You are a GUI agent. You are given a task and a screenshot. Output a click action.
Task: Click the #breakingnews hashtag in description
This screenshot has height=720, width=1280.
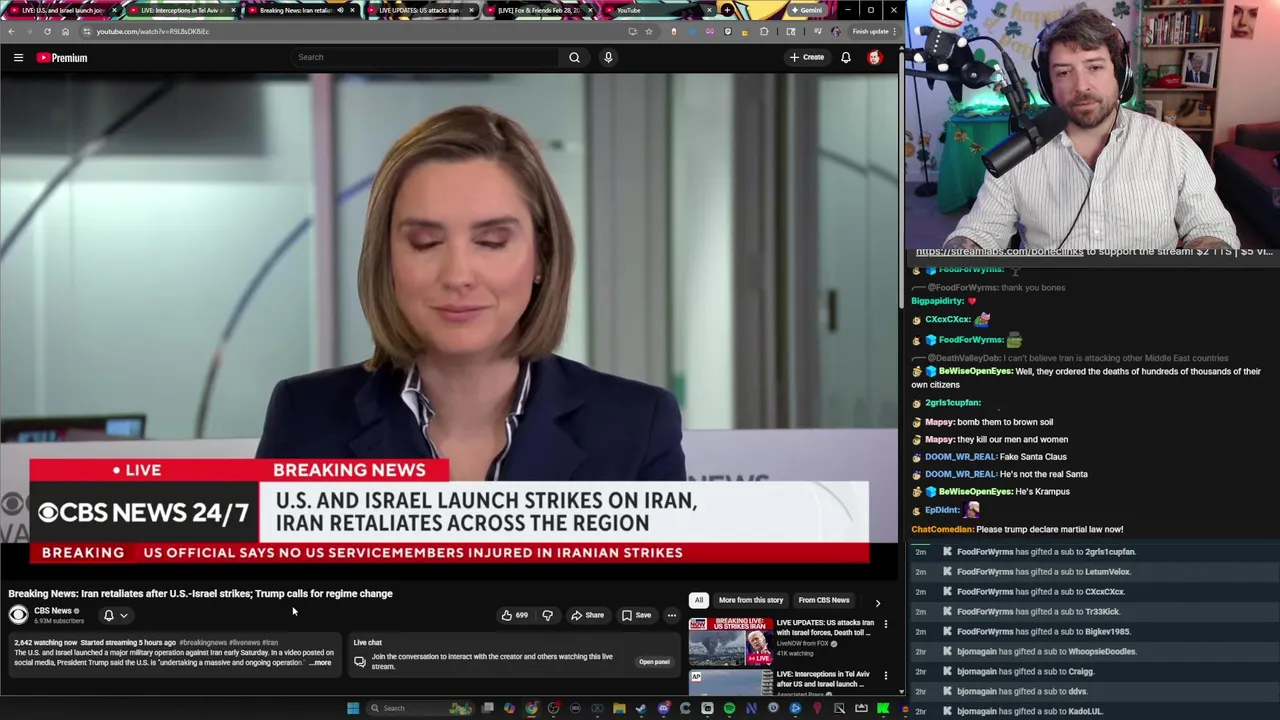[204, 643]
